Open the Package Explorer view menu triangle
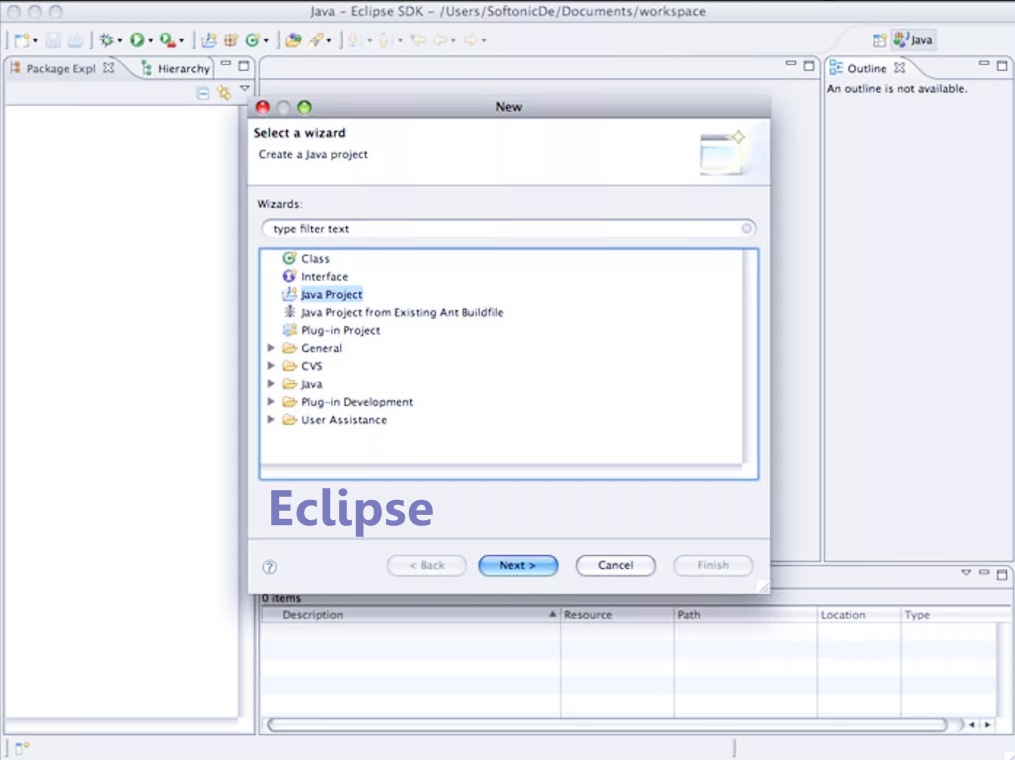 245,89
